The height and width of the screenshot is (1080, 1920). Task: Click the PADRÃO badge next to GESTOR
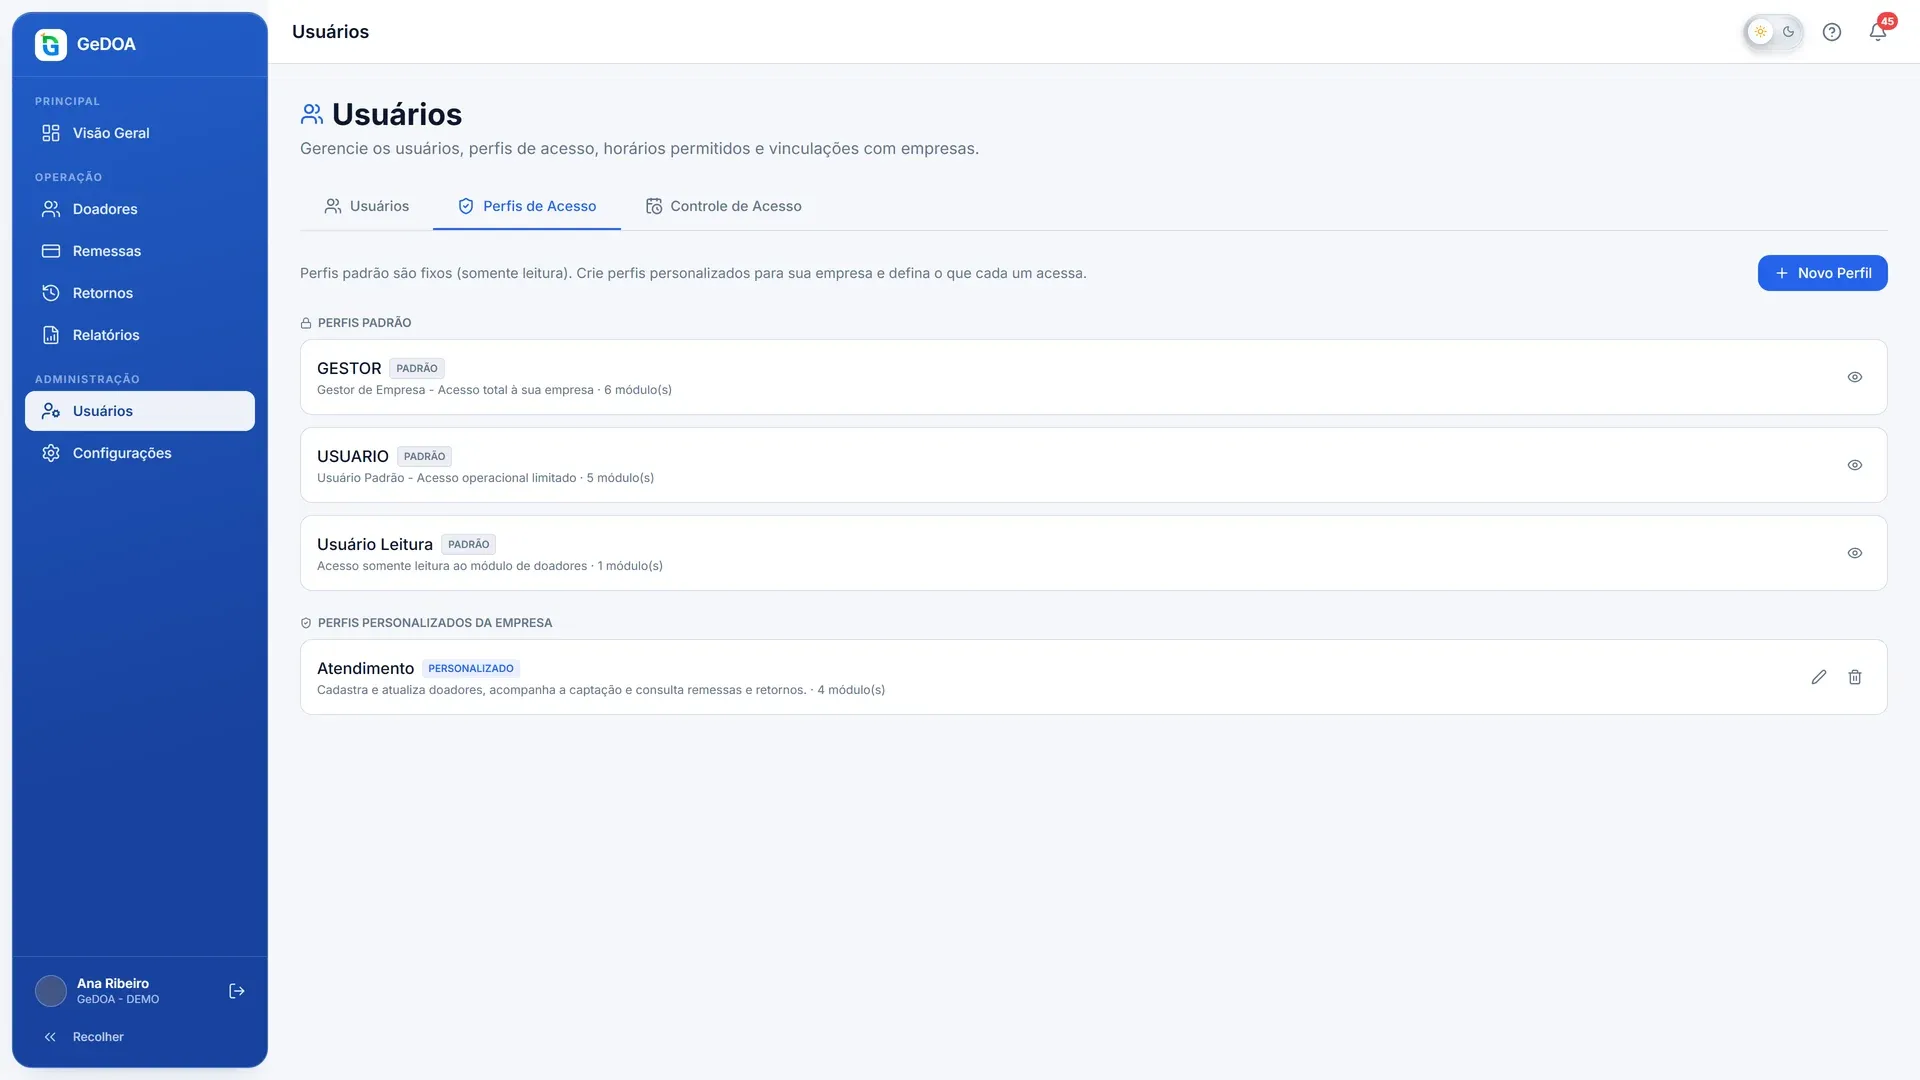coord(417,368)
